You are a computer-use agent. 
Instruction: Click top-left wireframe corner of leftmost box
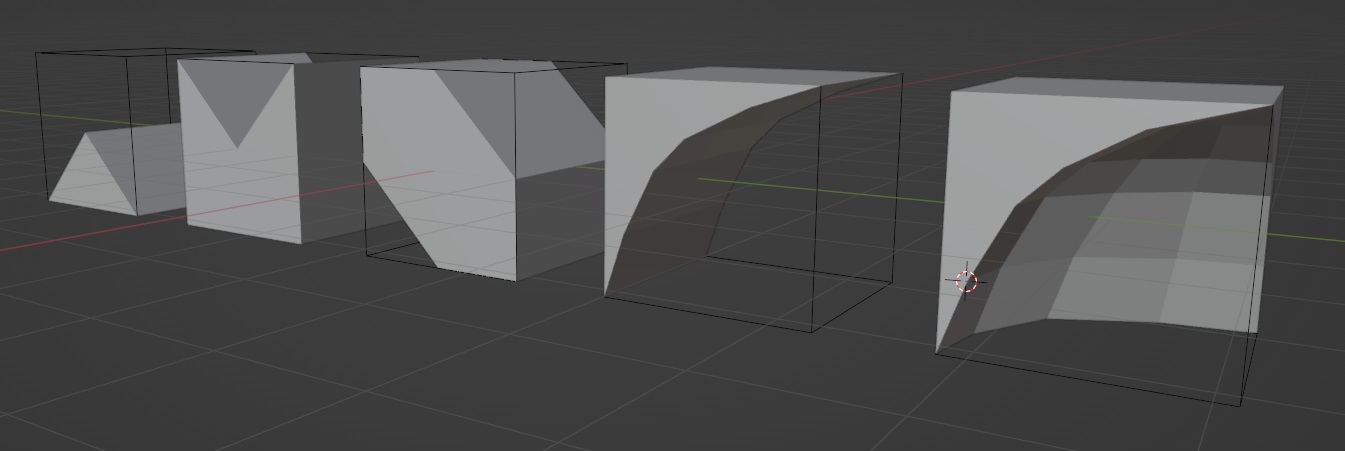(37, 53)
